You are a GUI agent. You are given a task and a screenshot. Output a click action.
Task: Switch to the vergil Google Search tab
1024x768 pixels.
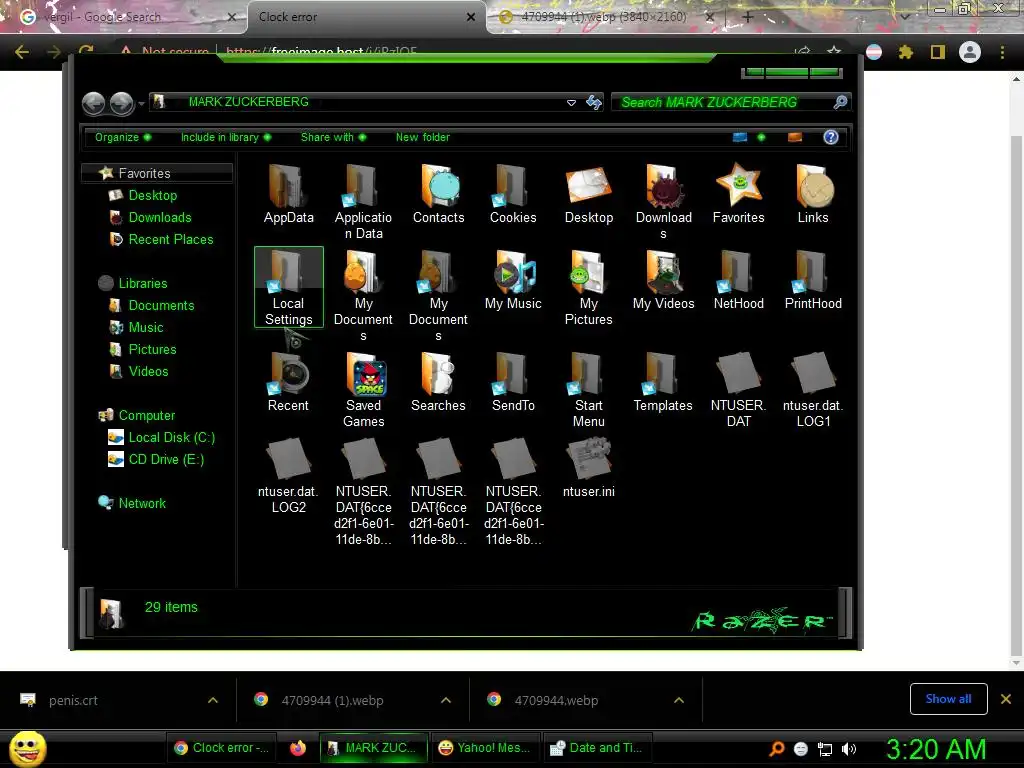(x=124, y=17)
